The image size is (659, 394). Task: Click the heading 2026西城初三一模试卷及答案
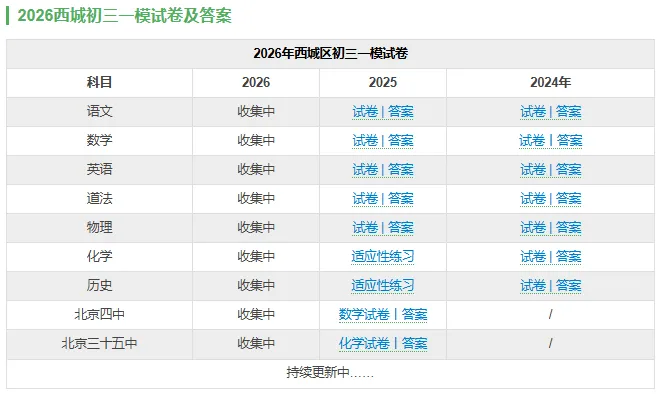(x=124, y=16)
